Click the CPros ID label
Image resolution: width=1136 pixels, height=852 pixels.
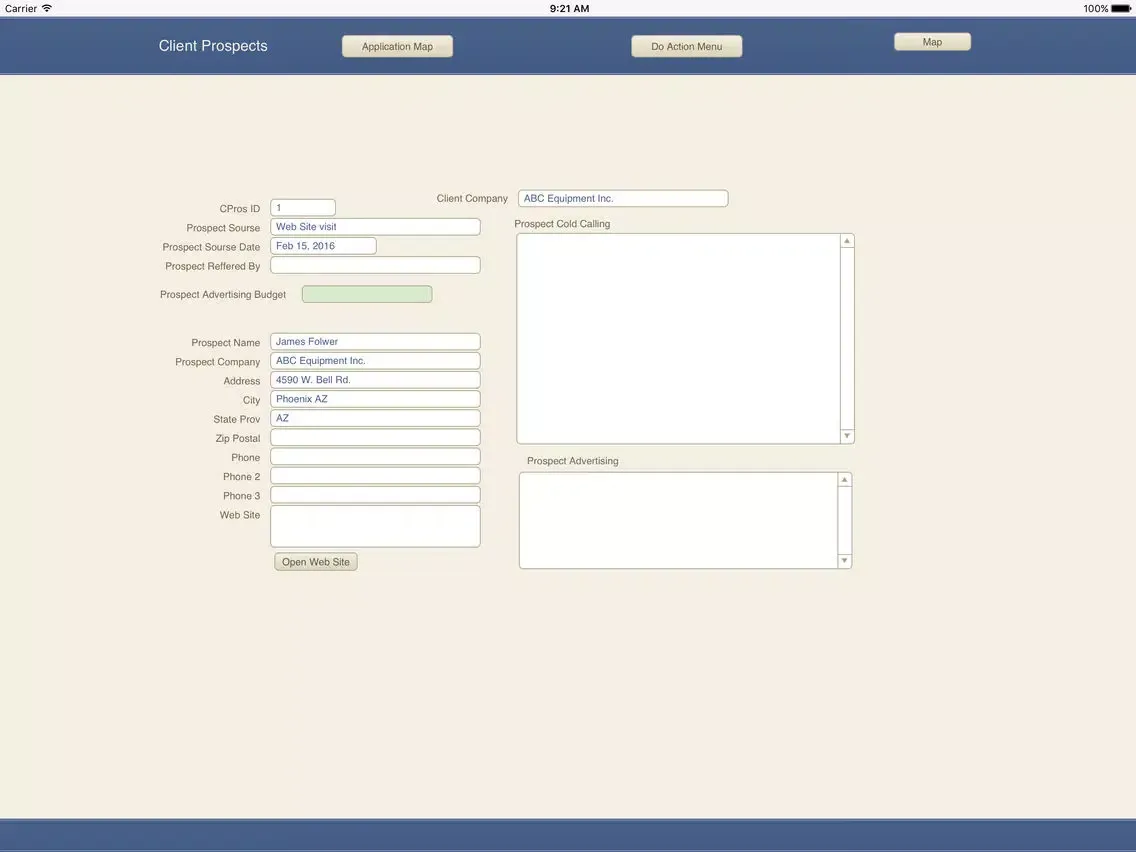click(240, 209)
